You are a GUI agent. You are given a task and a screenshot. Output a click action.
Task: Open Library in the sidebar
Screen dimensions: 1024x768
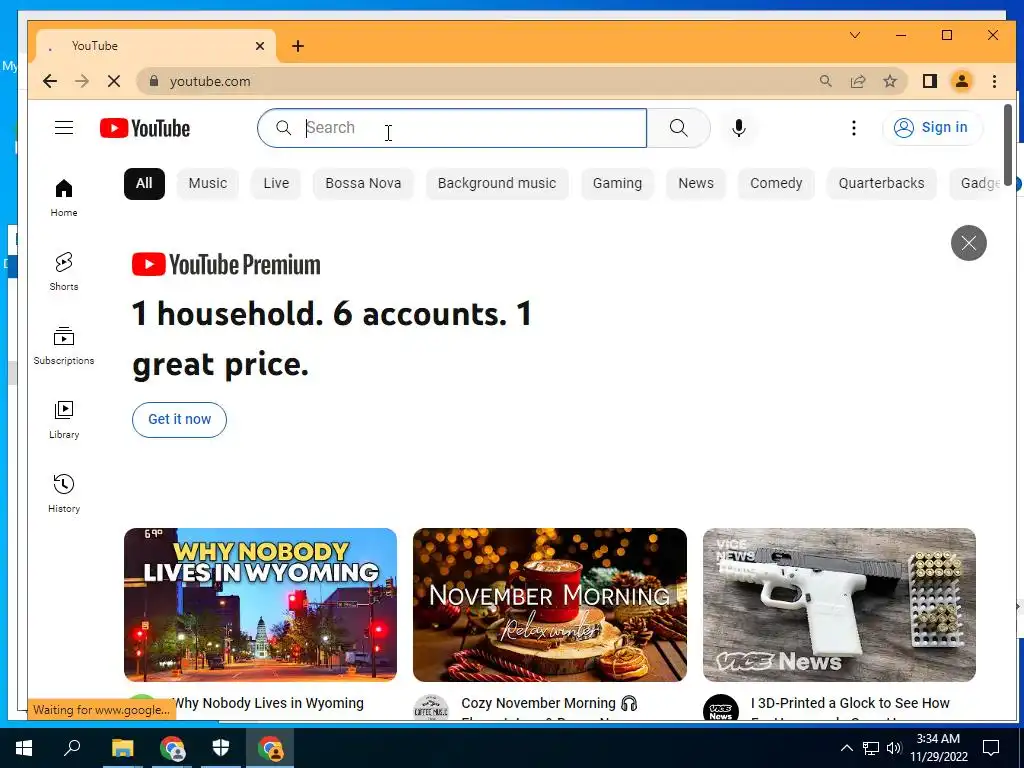64,420
